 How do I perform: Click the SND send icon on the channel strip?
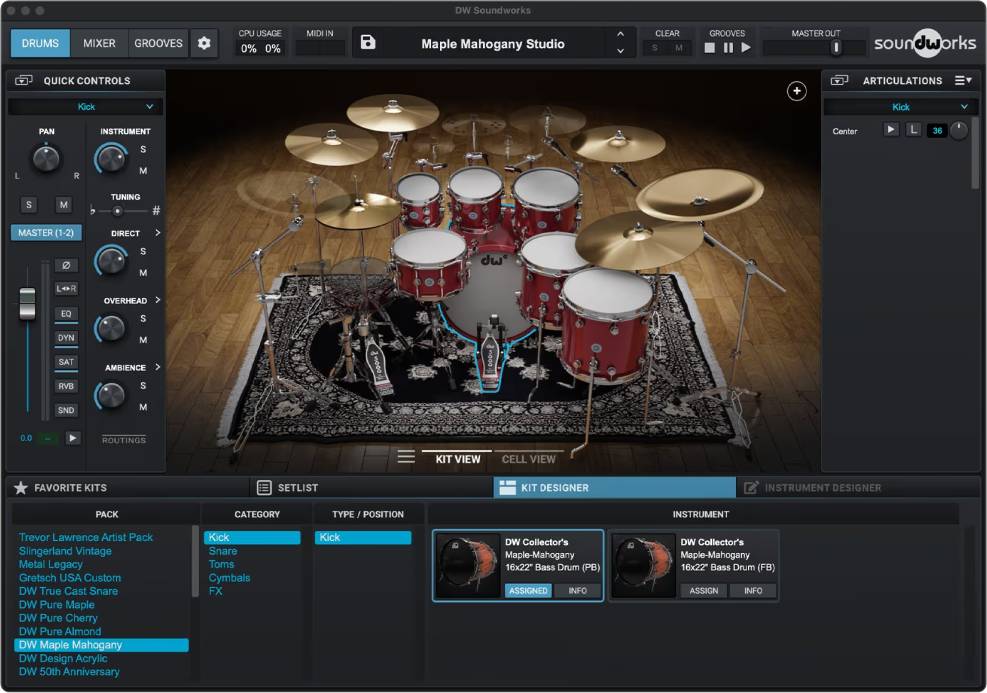click(x=65, y=410)
